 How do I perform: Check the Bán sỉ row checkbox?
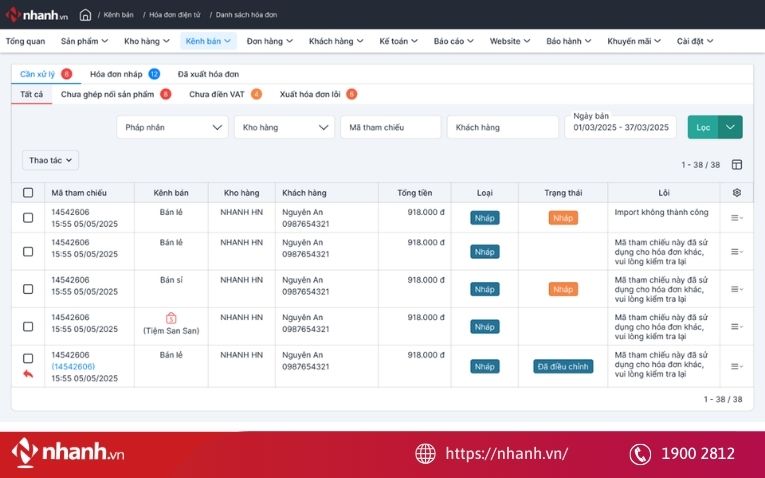point(28,289)
